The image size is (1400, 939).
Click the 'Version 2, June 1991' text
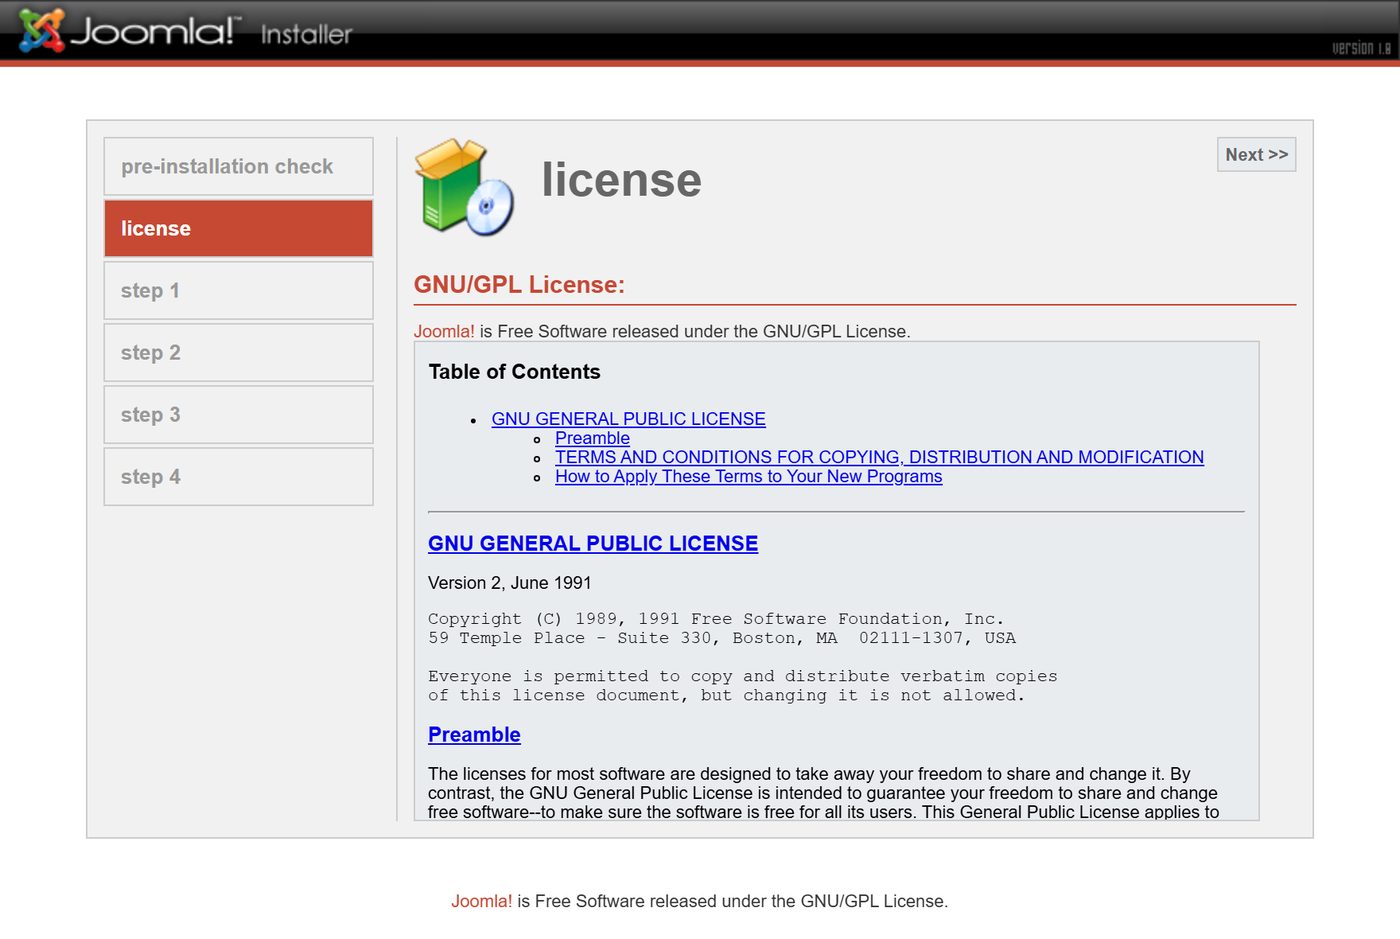click(510, 583)
